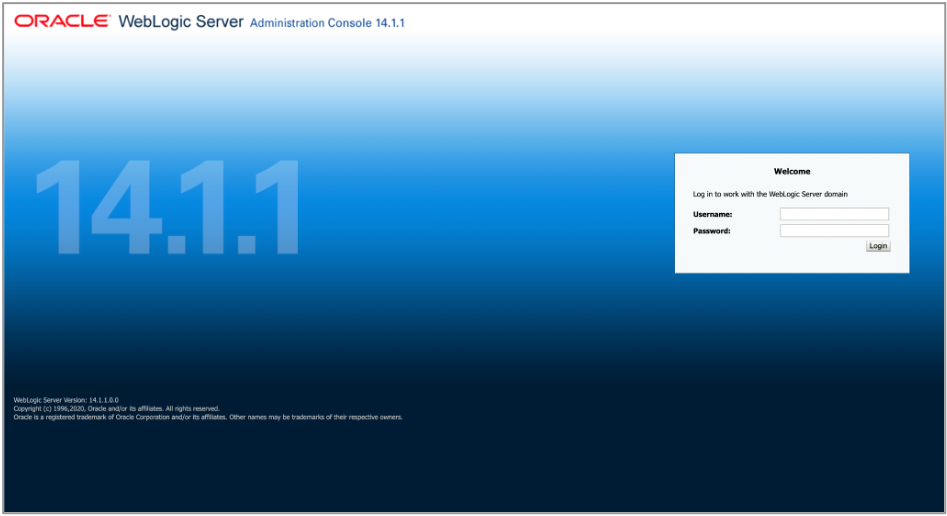This screenshot has height=516, width=947.
Task: Click the Login button
Action: pyautogui.click(x=878, y=246)
